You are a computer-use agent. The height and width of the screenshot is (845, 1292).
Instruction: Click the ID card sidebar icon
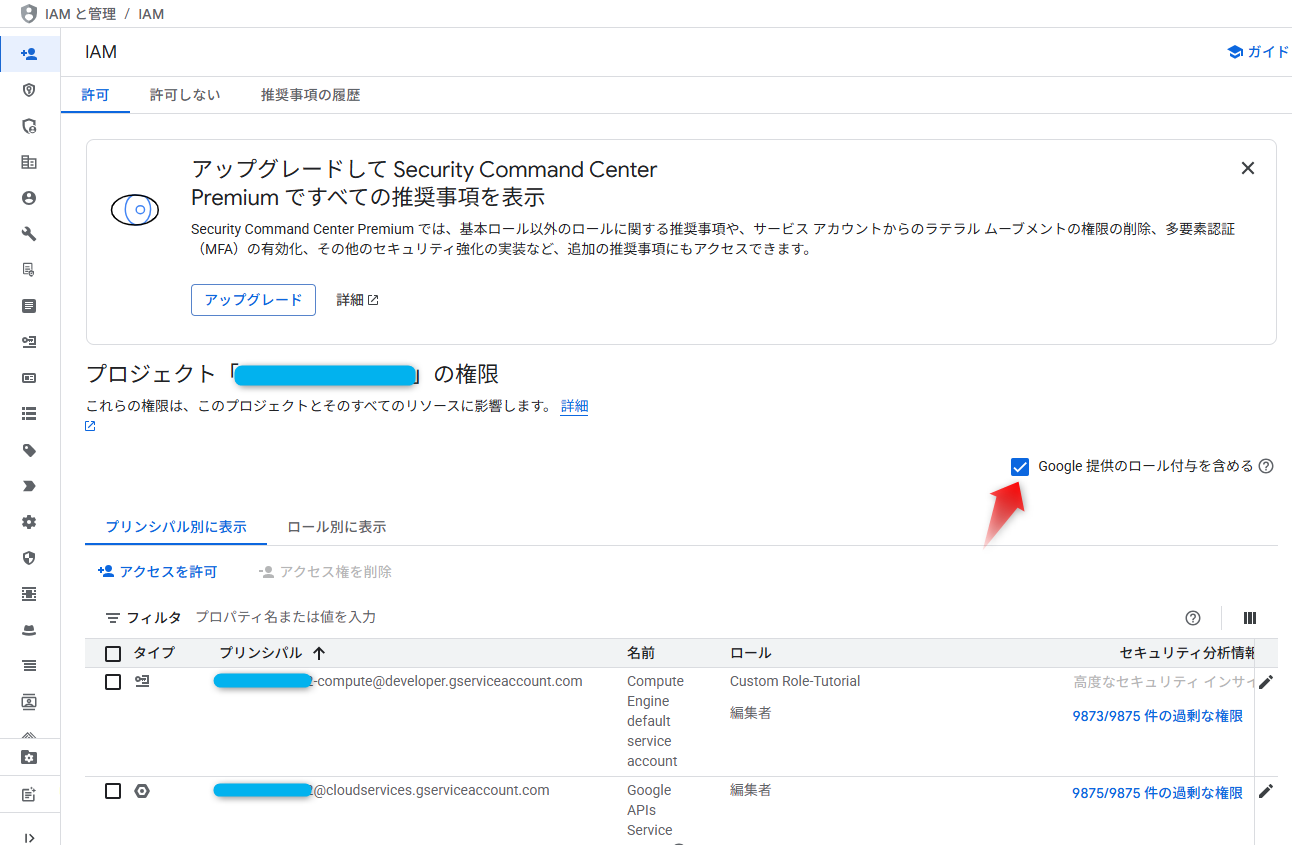point(29,378)
